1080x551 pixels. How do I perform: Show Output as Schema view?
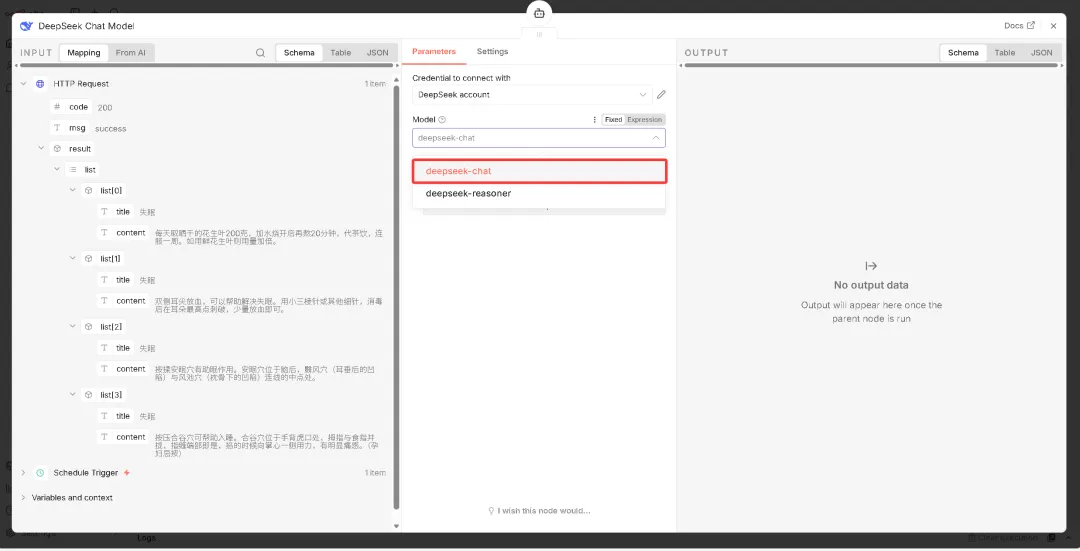pos(963,52)
